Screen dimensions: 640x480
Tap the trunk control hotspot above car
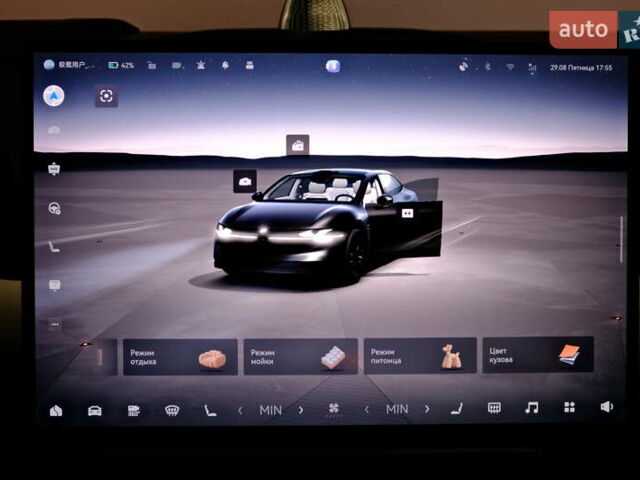point(298,145)
